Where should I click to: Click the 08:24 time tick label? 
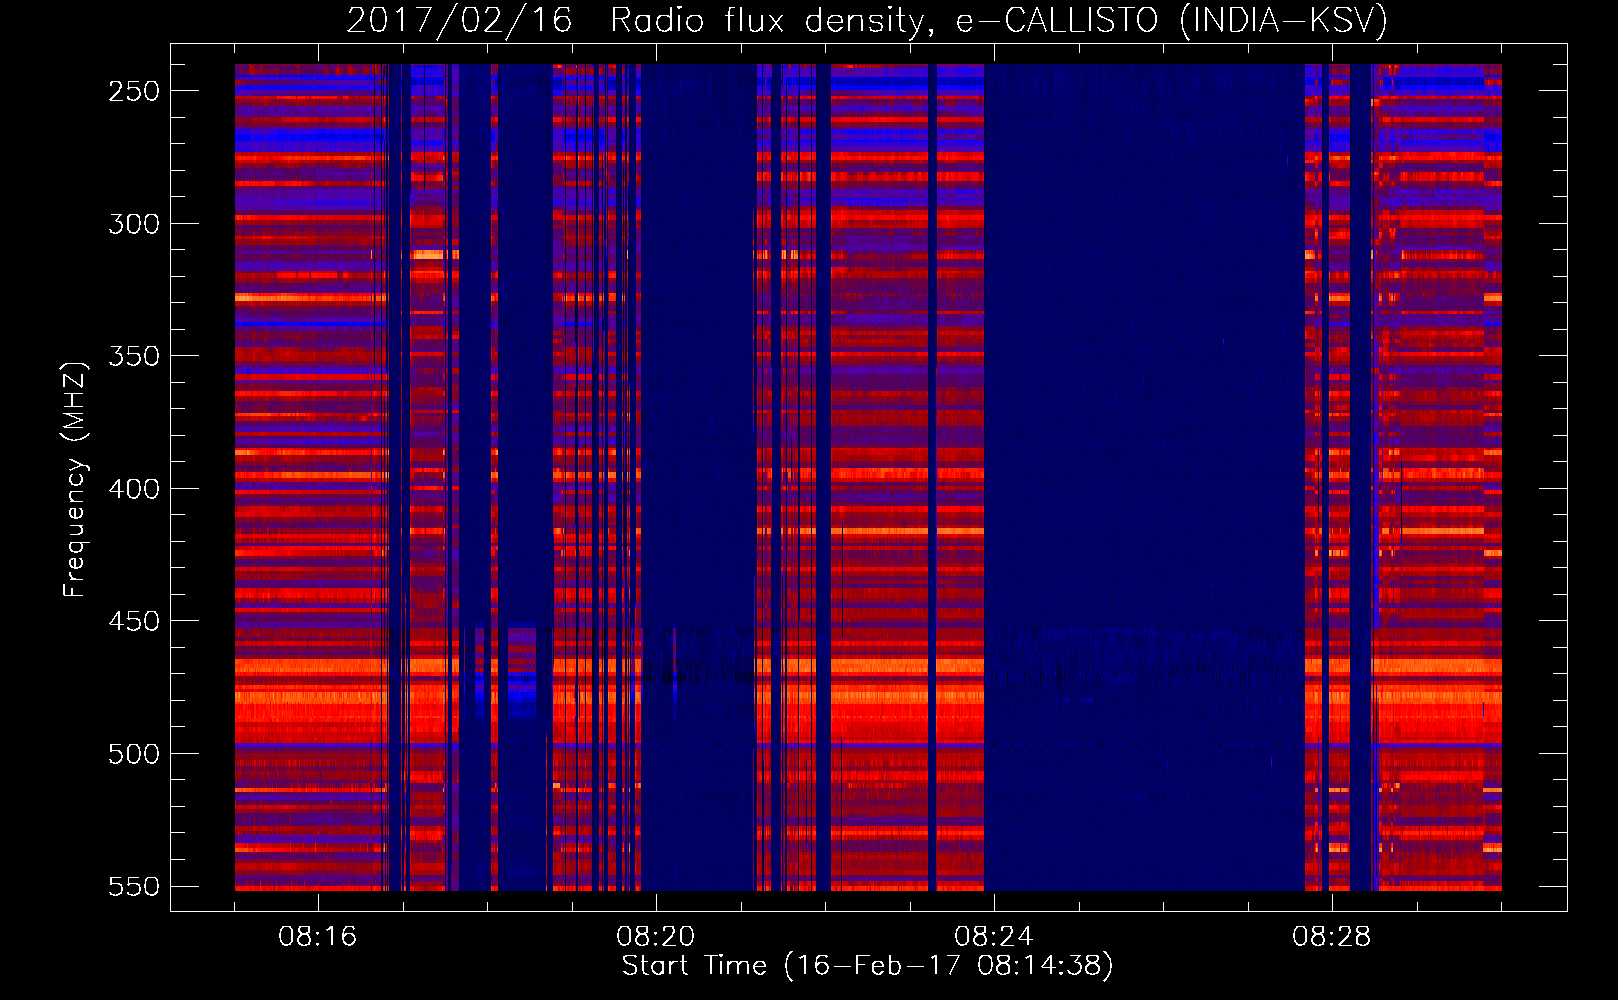994,937
